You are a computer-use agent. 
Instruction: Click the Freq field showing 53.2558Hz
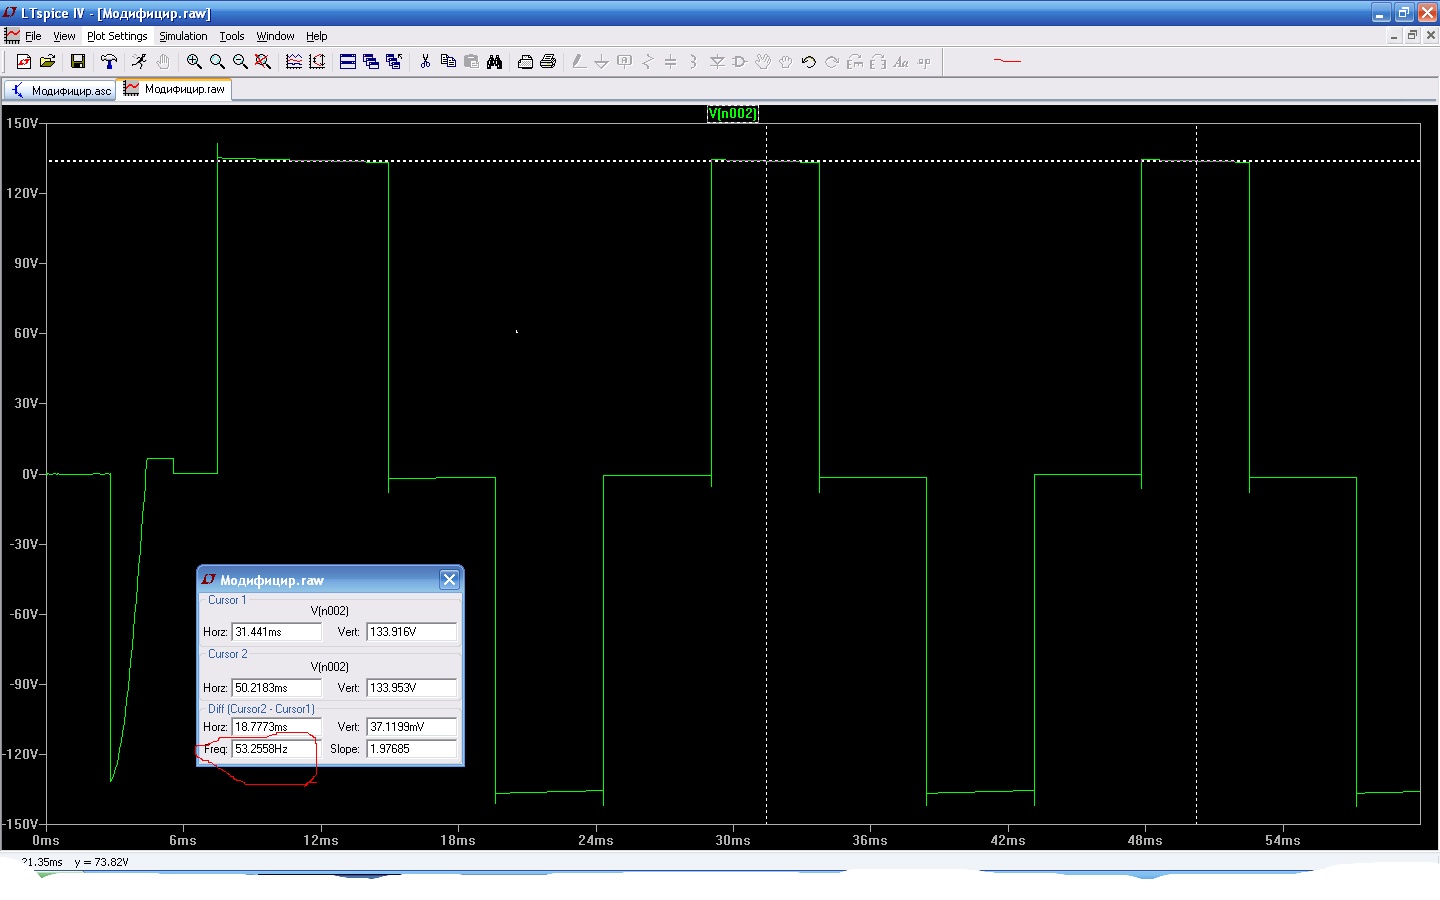coord(276,749)
